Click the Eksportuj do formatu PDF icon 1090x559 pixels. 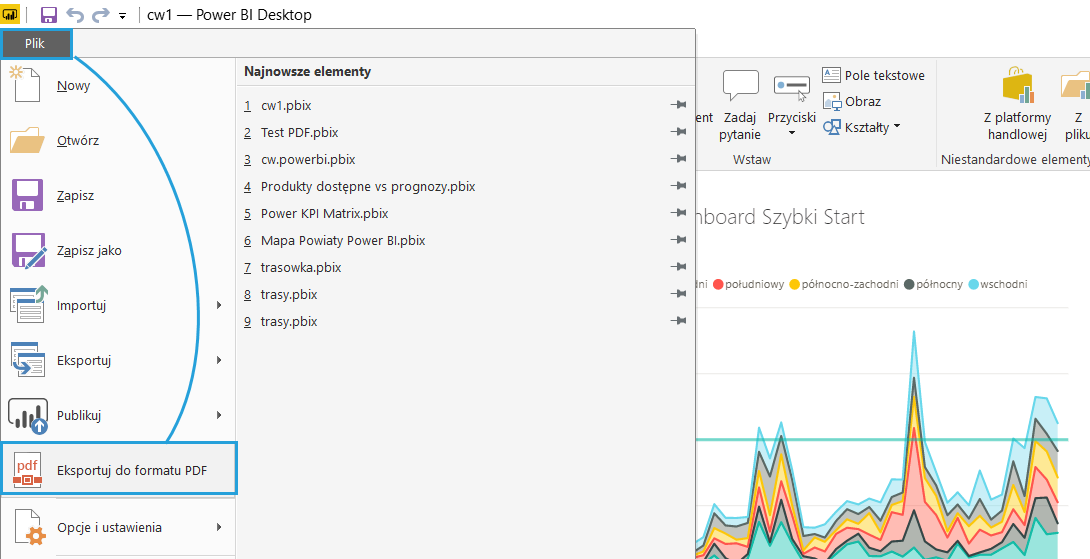tap(27, 470)
